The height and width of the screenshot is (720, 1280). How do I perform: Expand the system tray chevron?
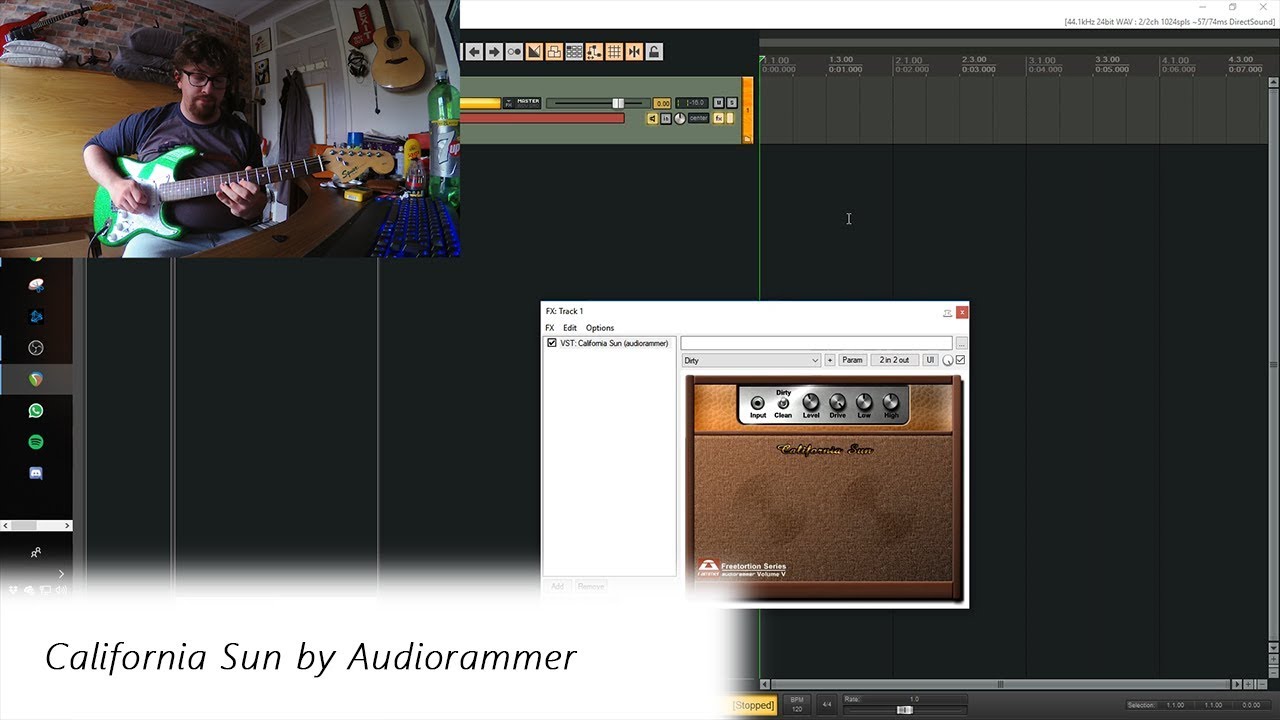pyautogui.click(x=61, y=574)
